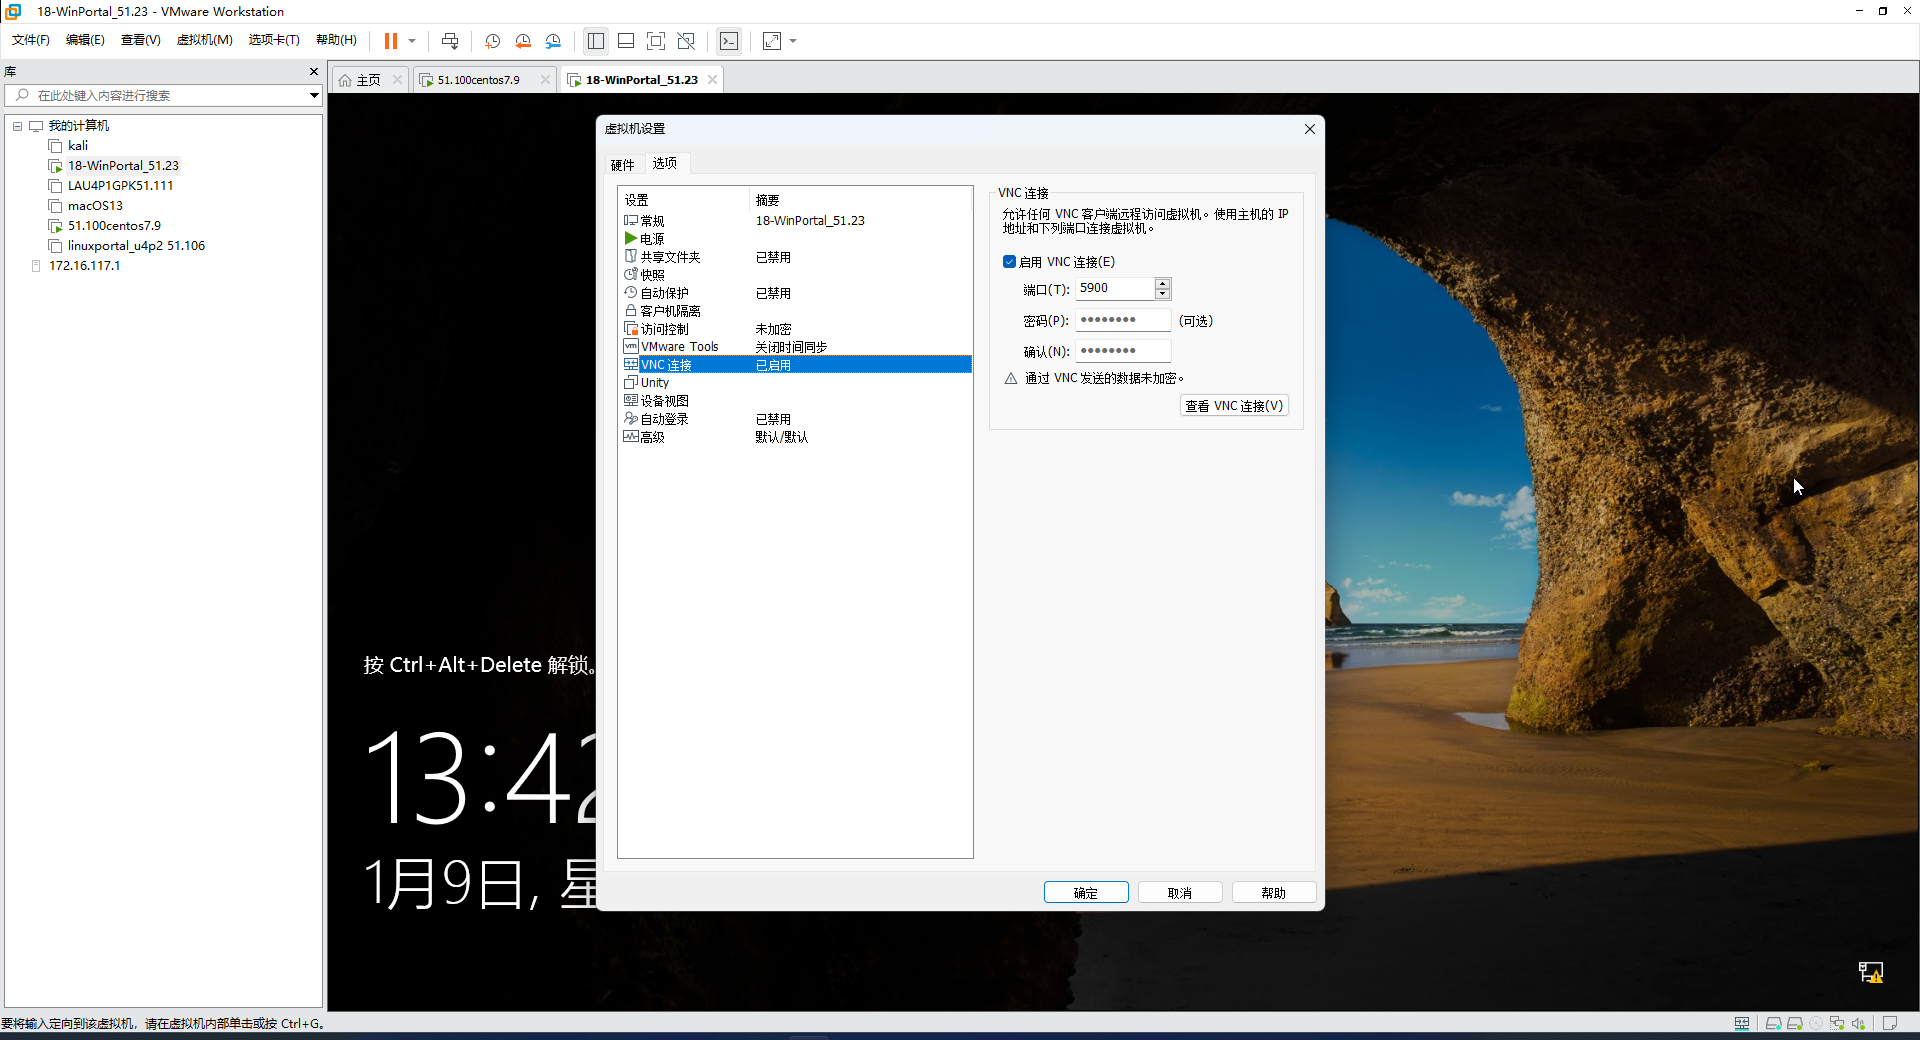Screen dimensions: 1920x1040
Task: Click the network adapter status bar icon
Action: 1837,1023
